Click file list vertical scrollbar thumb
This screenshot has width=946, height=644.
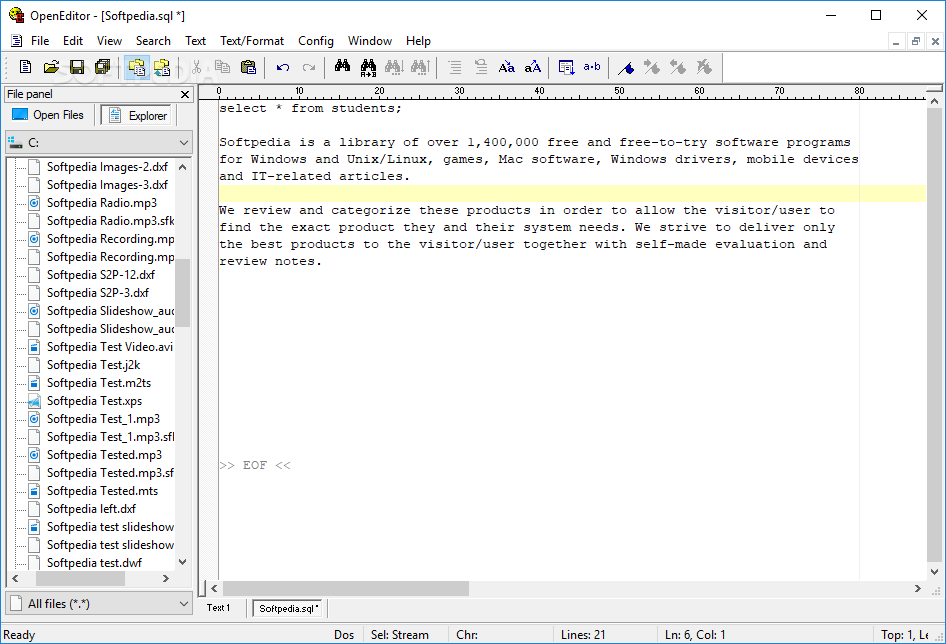click(x=183, y=293)
